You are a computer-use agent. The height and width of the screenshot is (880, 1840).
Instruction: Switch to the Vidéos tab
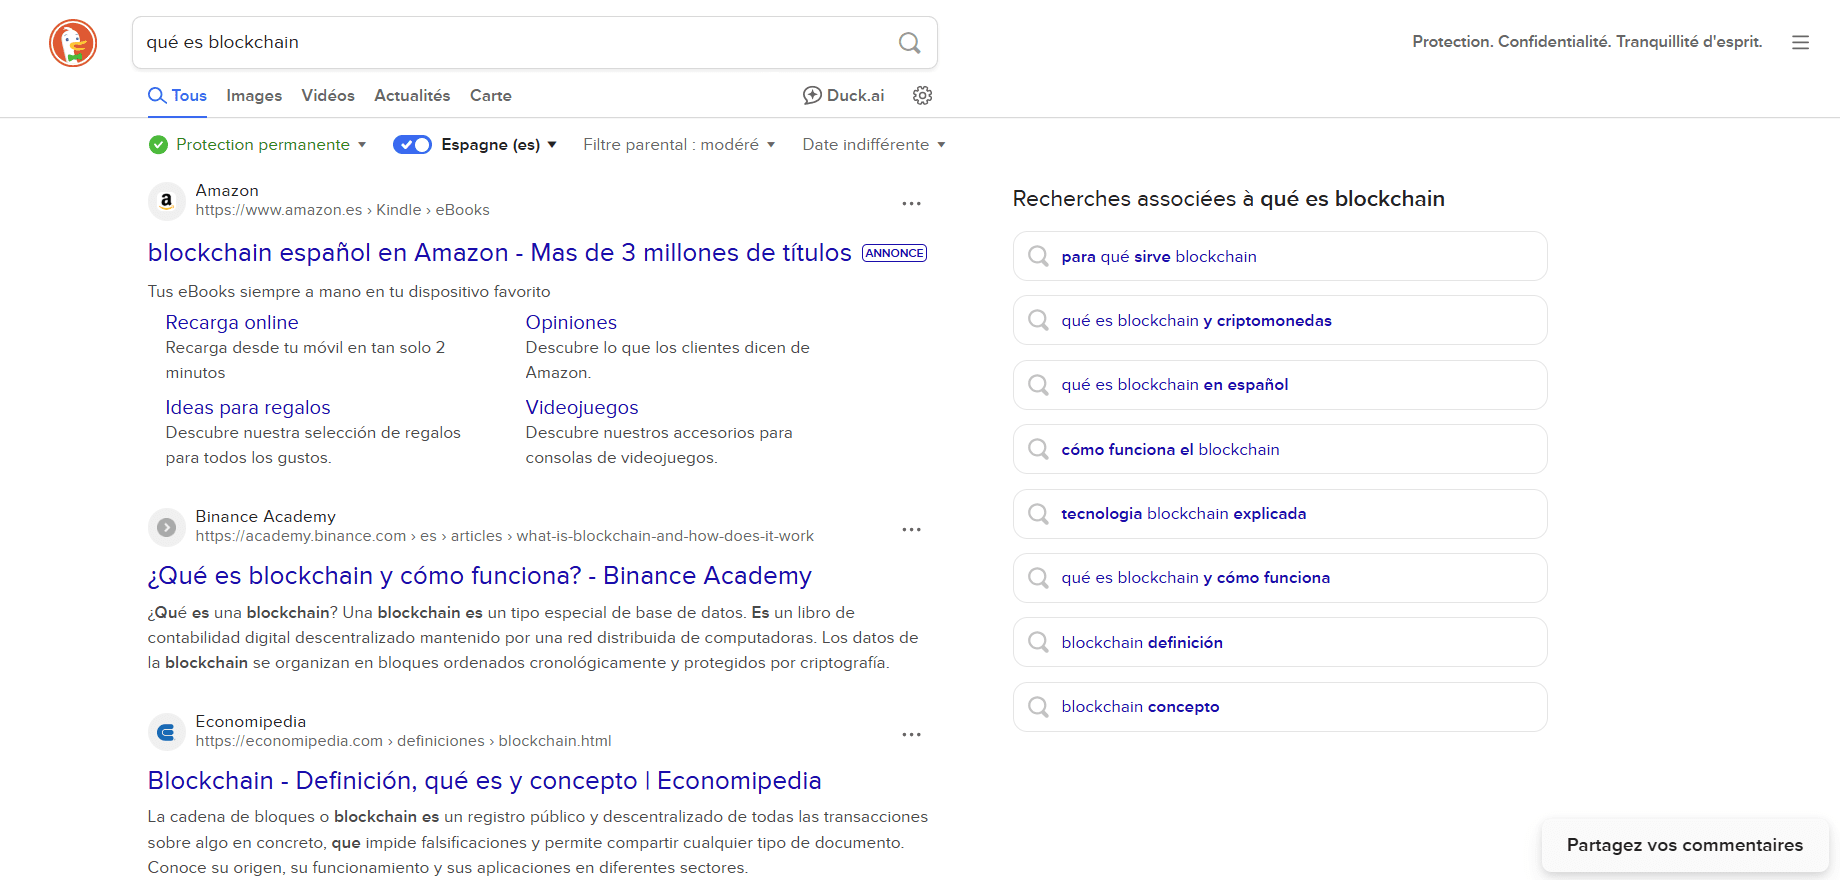328,95
